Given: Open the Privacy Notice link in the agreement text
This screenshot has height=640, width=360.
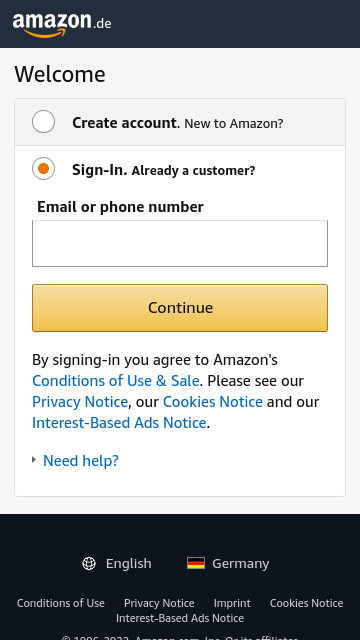Looking at the screenshot, I should (80, 402).
